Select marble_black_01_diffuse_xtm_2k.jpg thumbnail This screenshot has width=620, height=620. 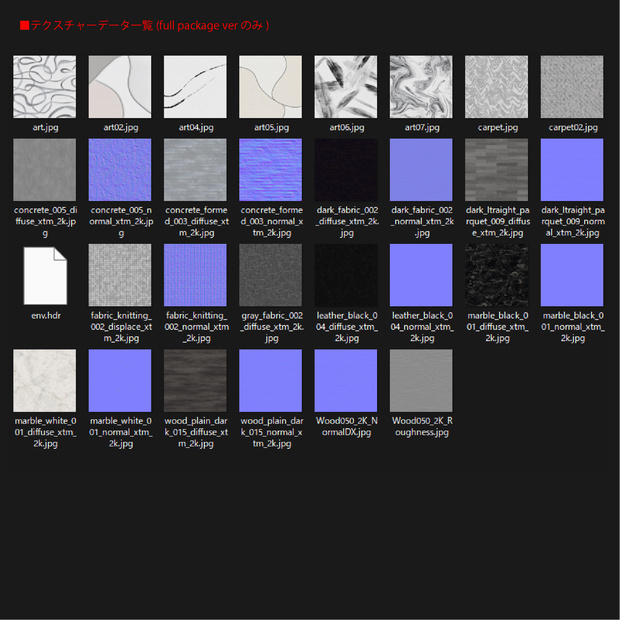tap(496, 275)
